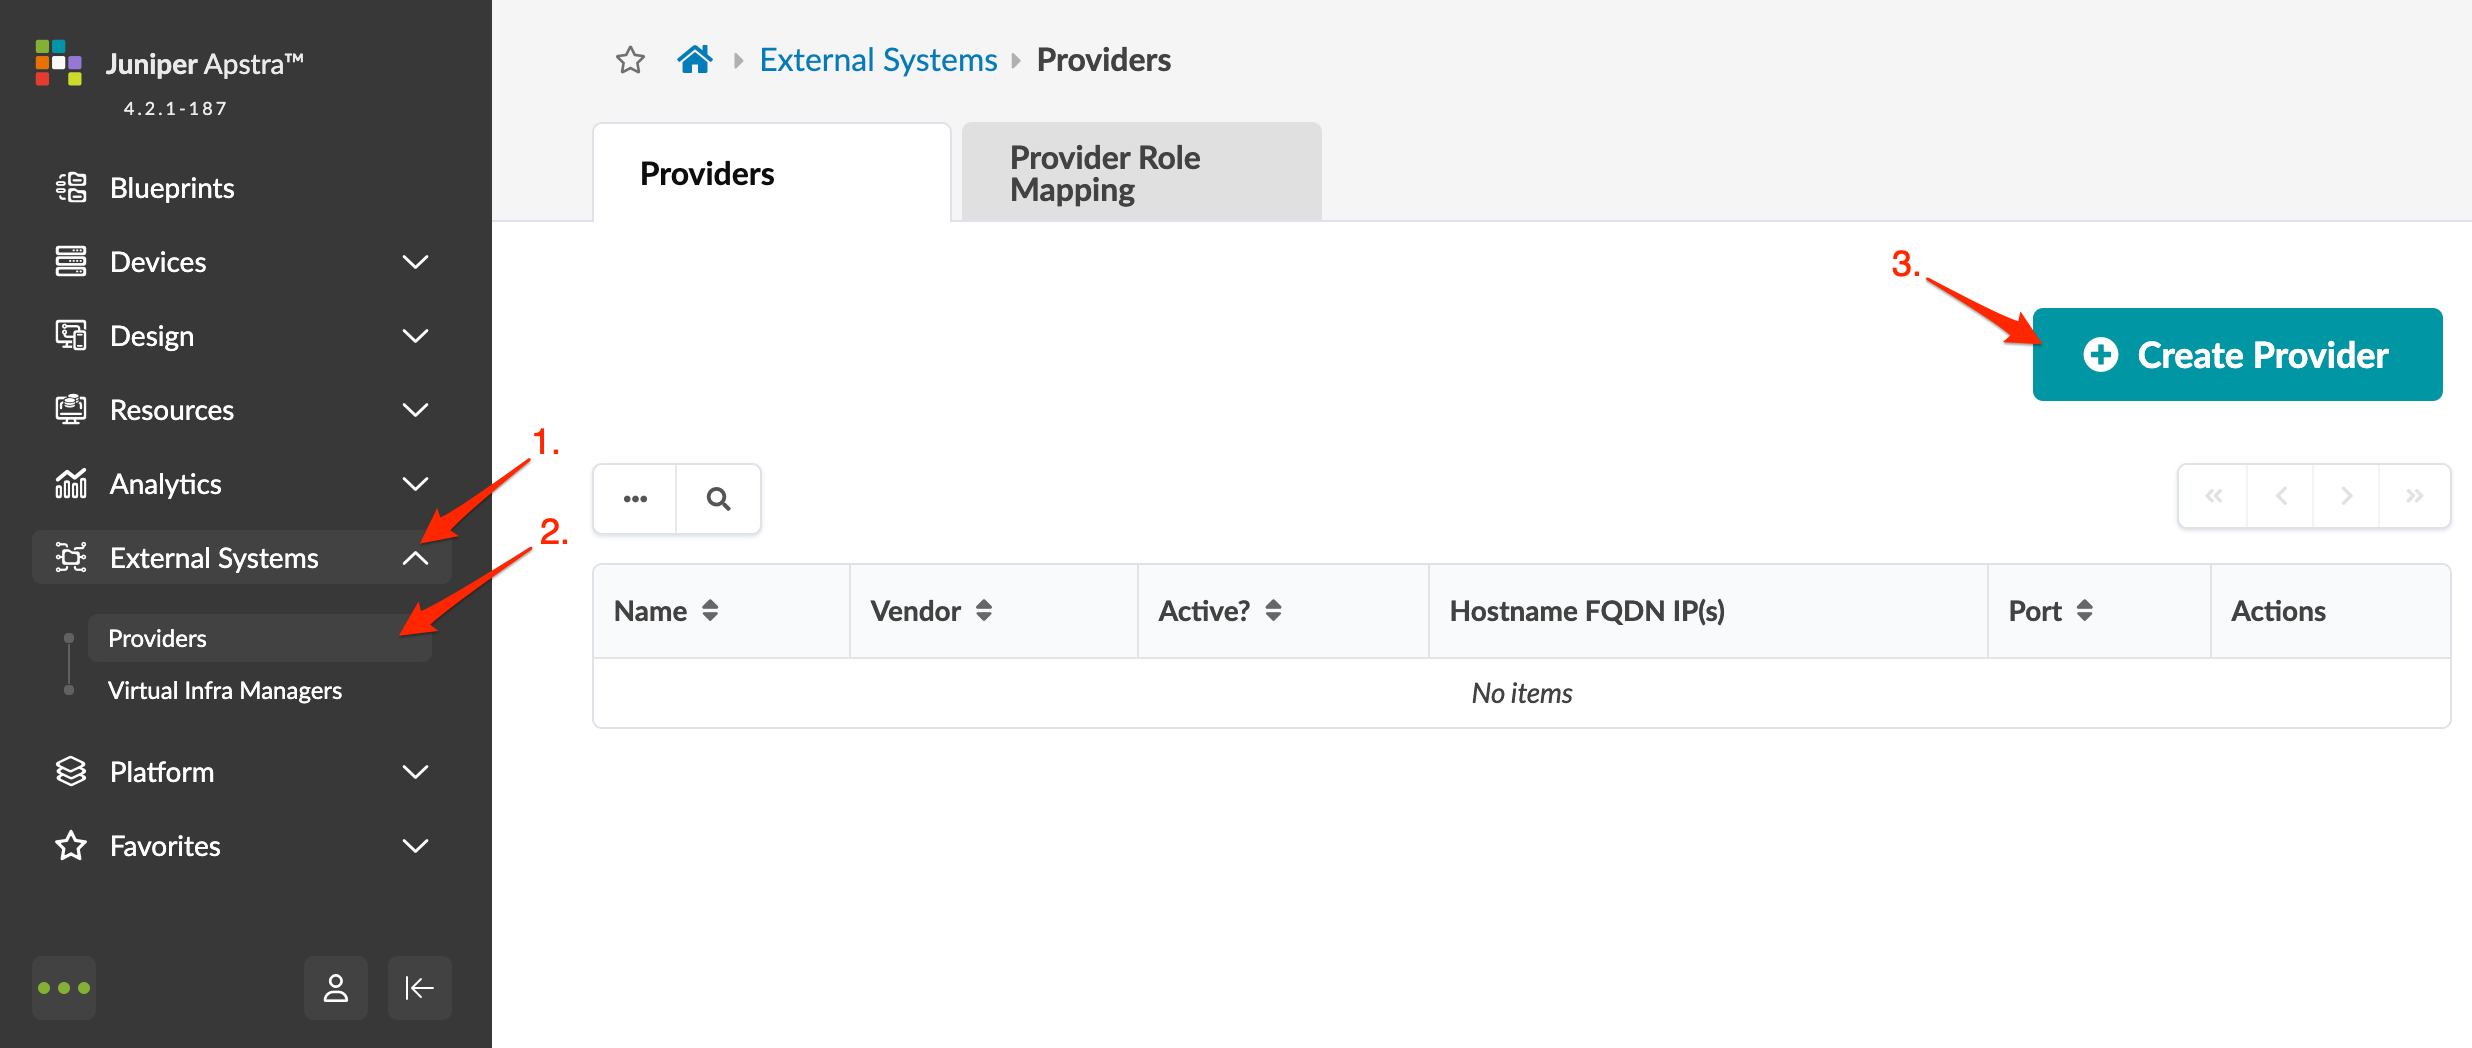Sort the table by Port column
The image size is (2472, 1048).
(2085, 610)
